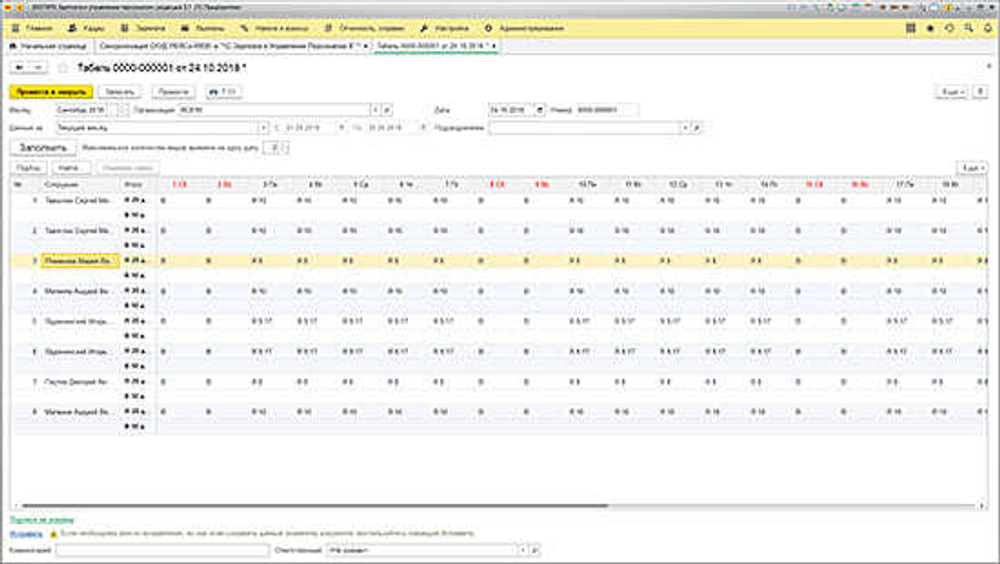Open Отчетность, справки section
This screenshot has height=564, width=1000.
(x=364, y=28)
